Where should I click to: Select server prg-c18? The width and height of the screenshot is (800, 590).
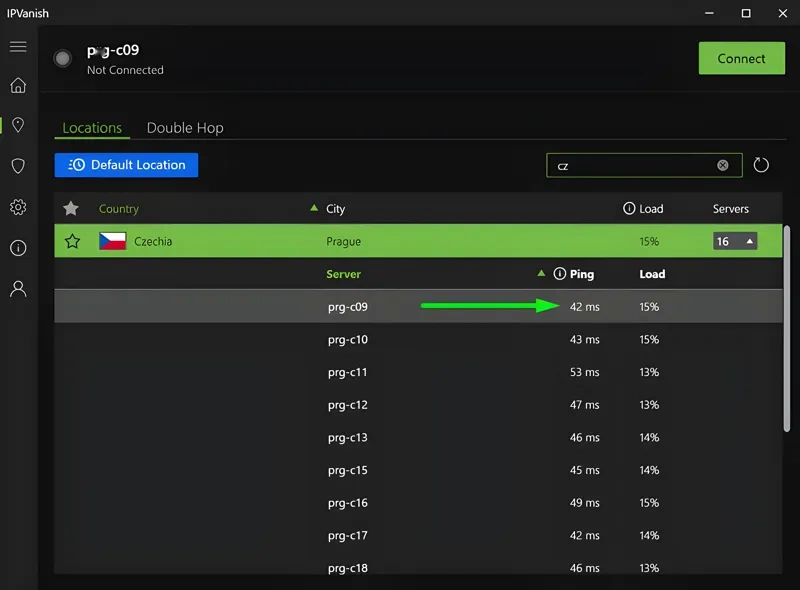click(x=418, y=564)
